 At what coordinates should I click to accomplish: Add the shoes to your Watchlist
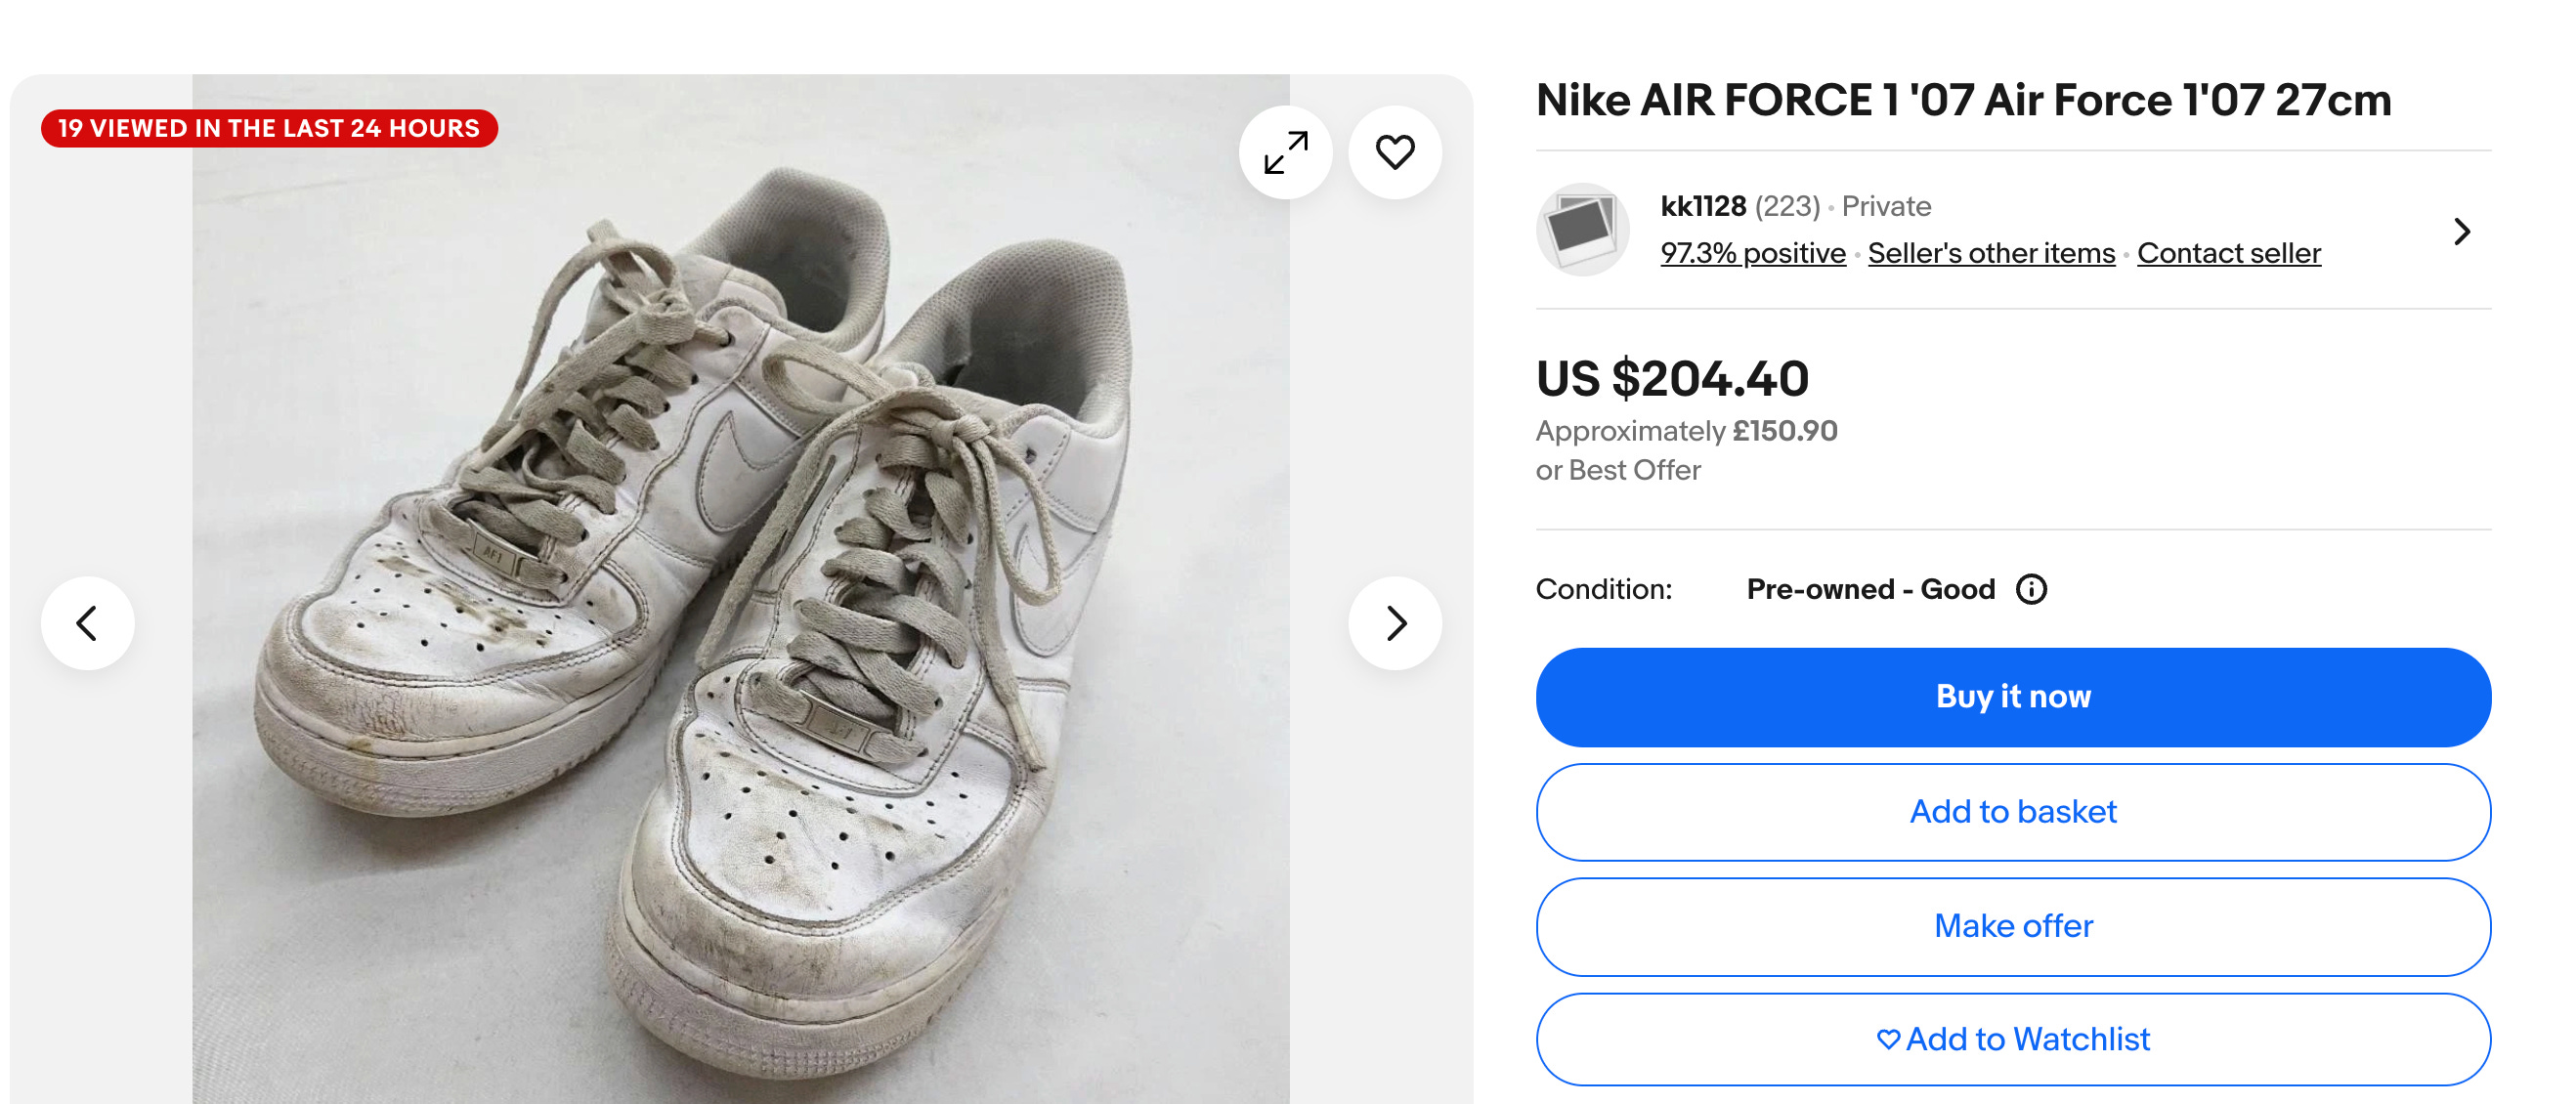2012,1039
